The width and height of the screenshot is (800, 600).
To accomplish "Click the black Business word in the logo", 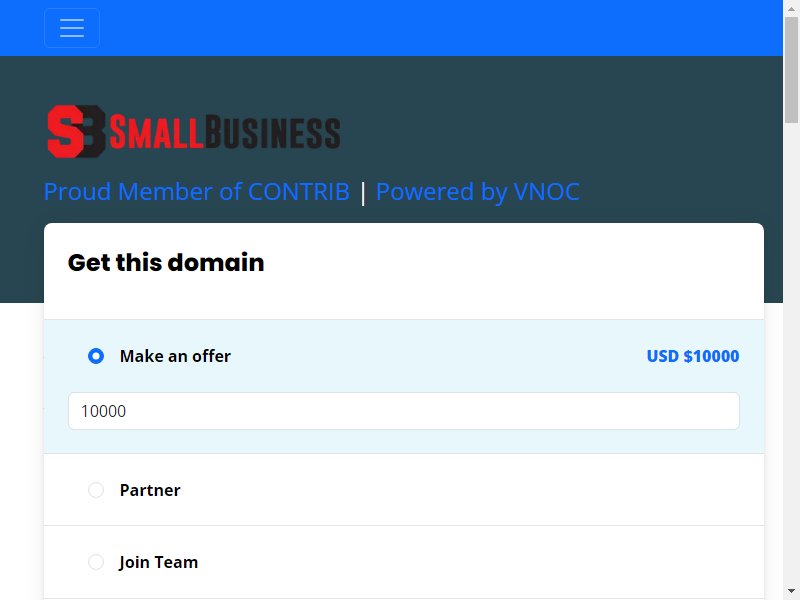I will click(273, 133).
